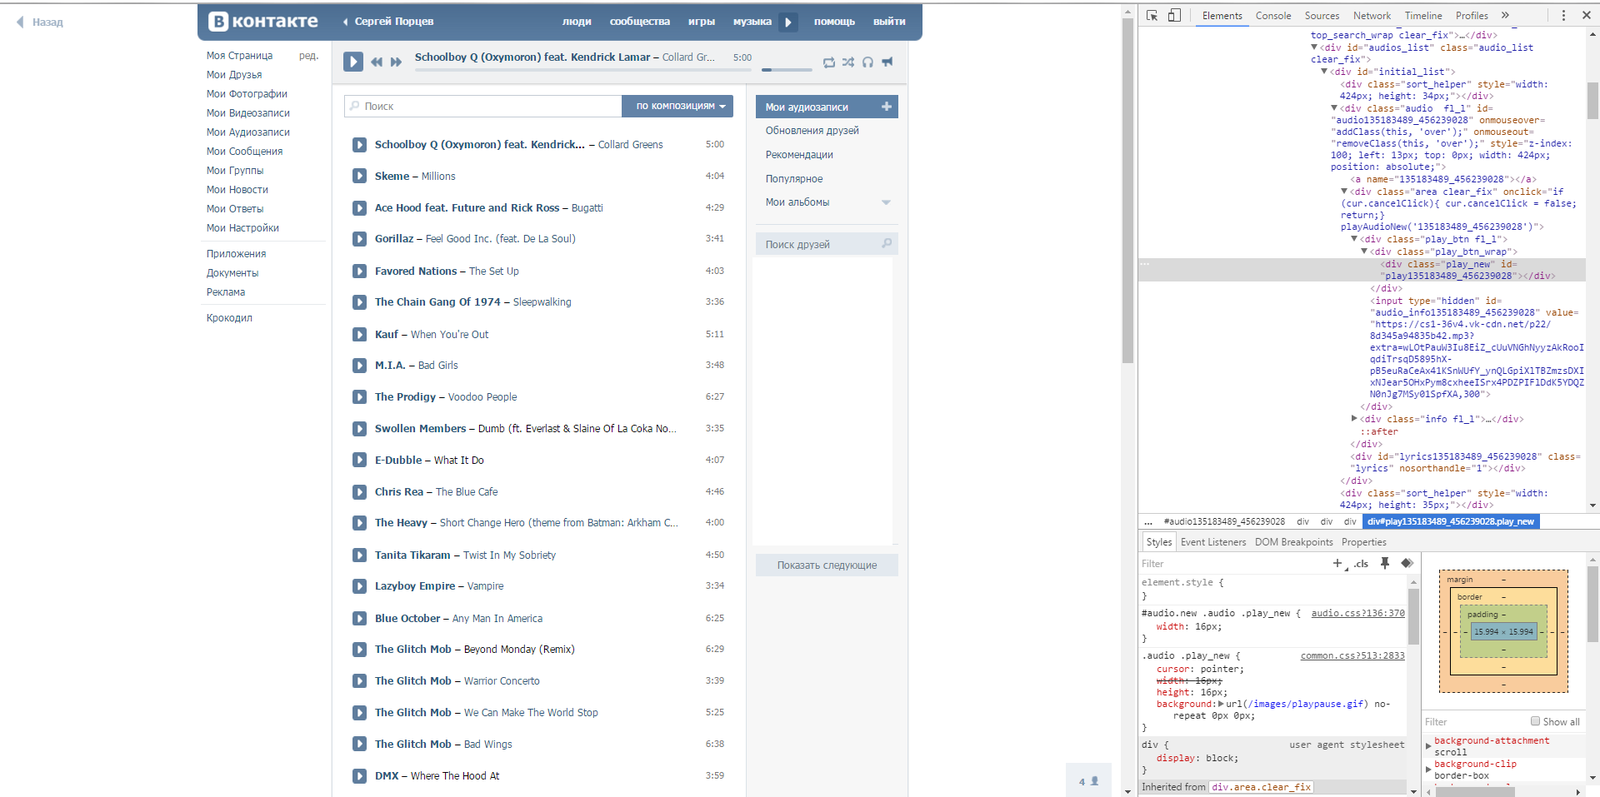
Task: Click plus icon next to 'Мои аудиозаписи'
Action: tap(886, 106)
